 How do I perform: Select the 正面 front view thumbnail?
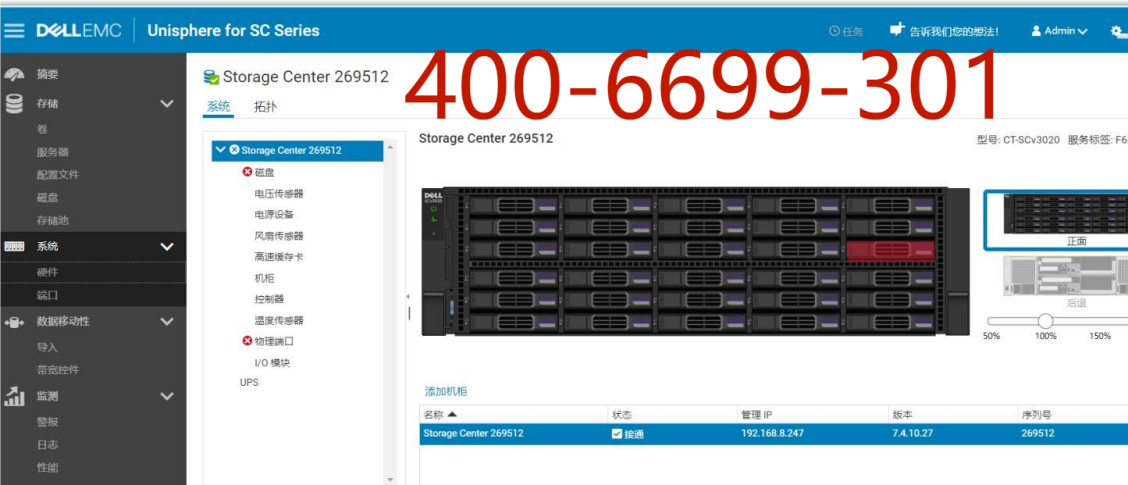[x=1057, y=220]
